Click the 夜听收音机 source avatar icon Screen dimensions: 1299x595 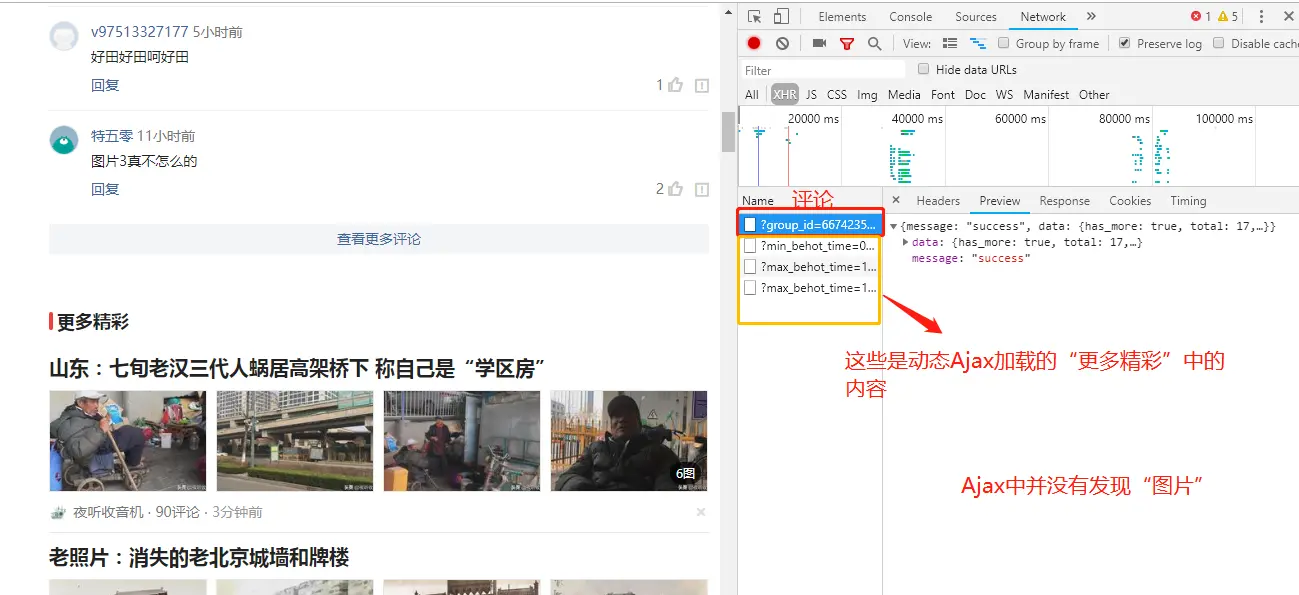[x=58, y=512]
